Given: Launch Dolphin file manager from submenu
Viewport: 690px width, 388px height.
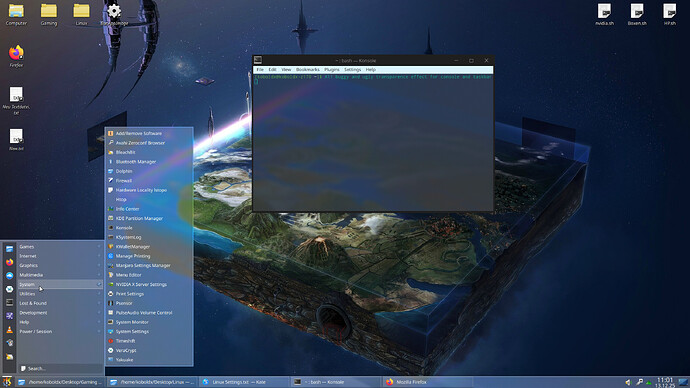Looking at the screenshot, I should point(149,171).
